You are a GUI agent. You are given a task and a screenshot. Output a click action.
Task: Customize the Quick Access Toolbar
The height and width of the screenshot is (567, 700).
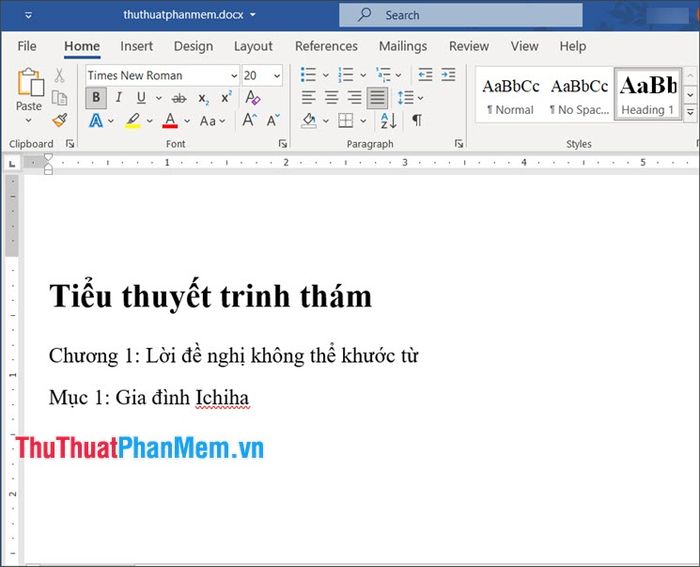point(28,15)
